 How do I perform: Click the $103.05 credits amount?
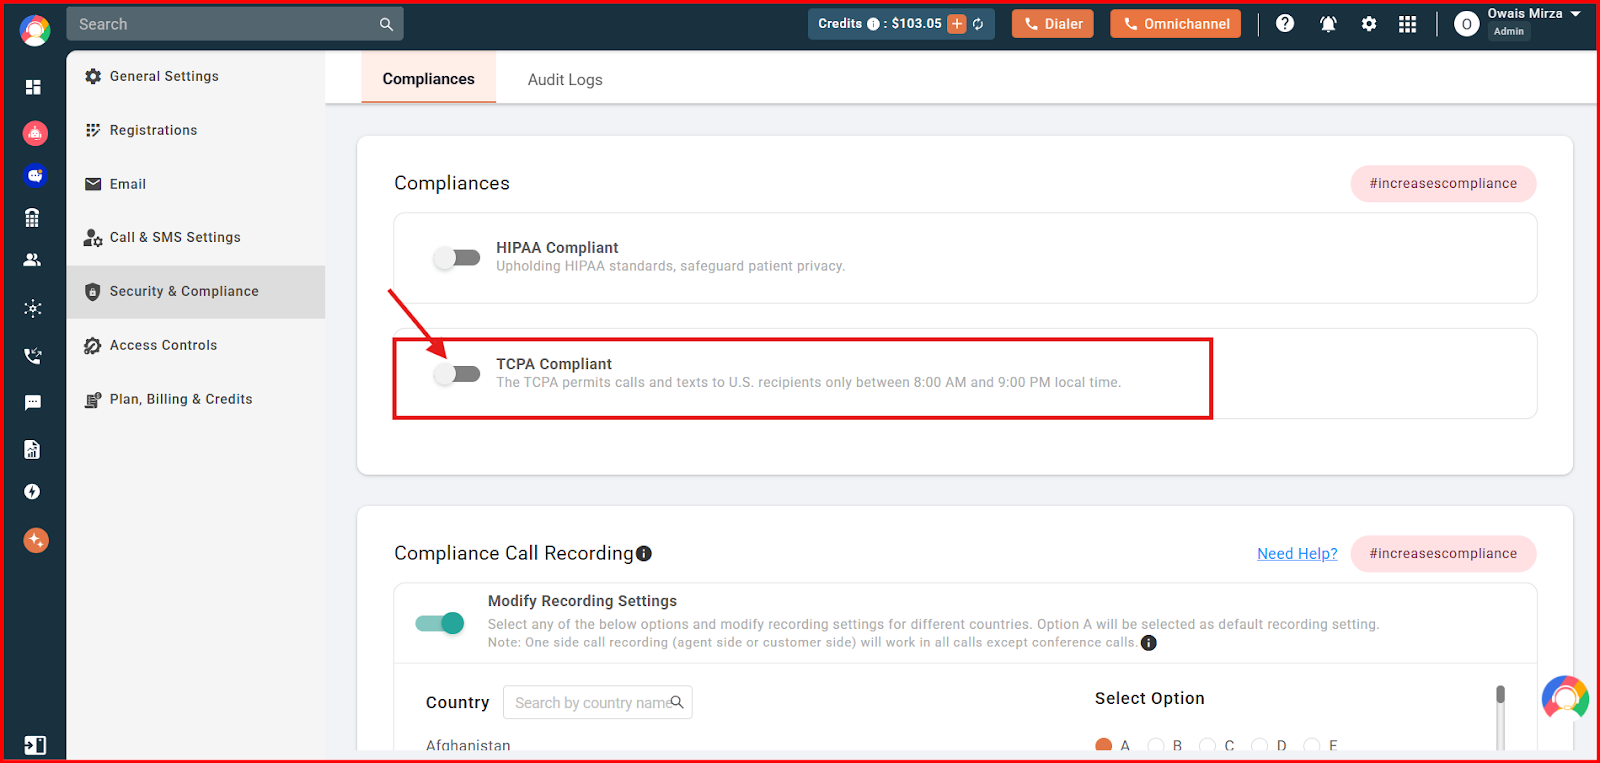pos(916,24)
